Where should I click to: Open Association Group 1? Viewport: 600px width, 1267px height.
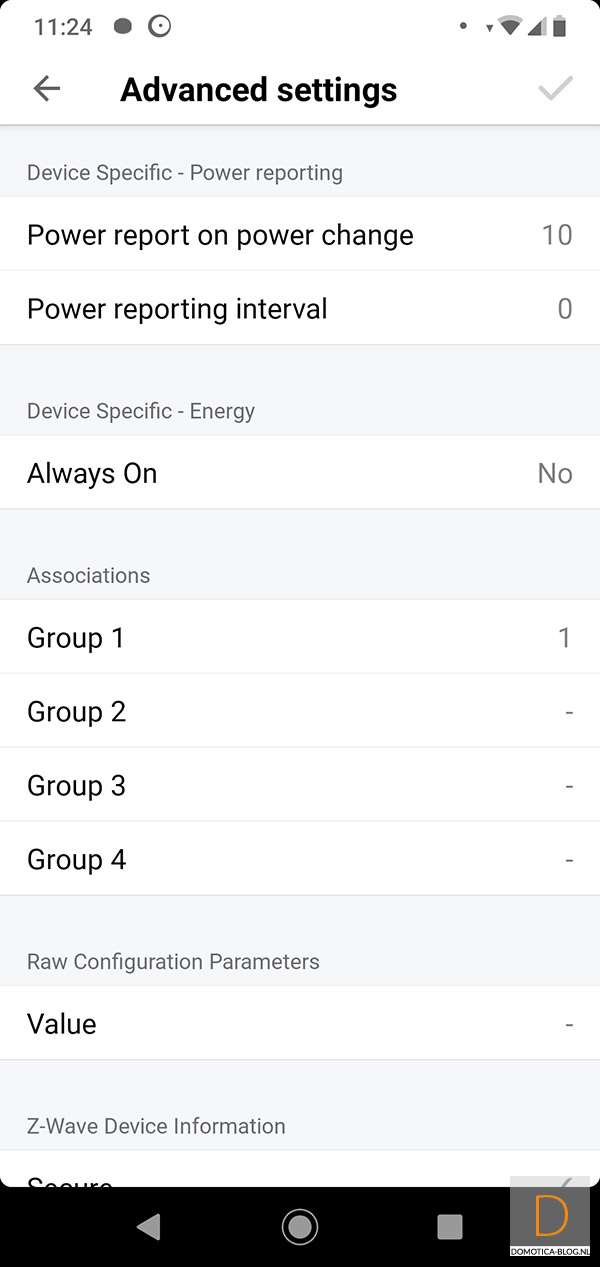(300, 638)
